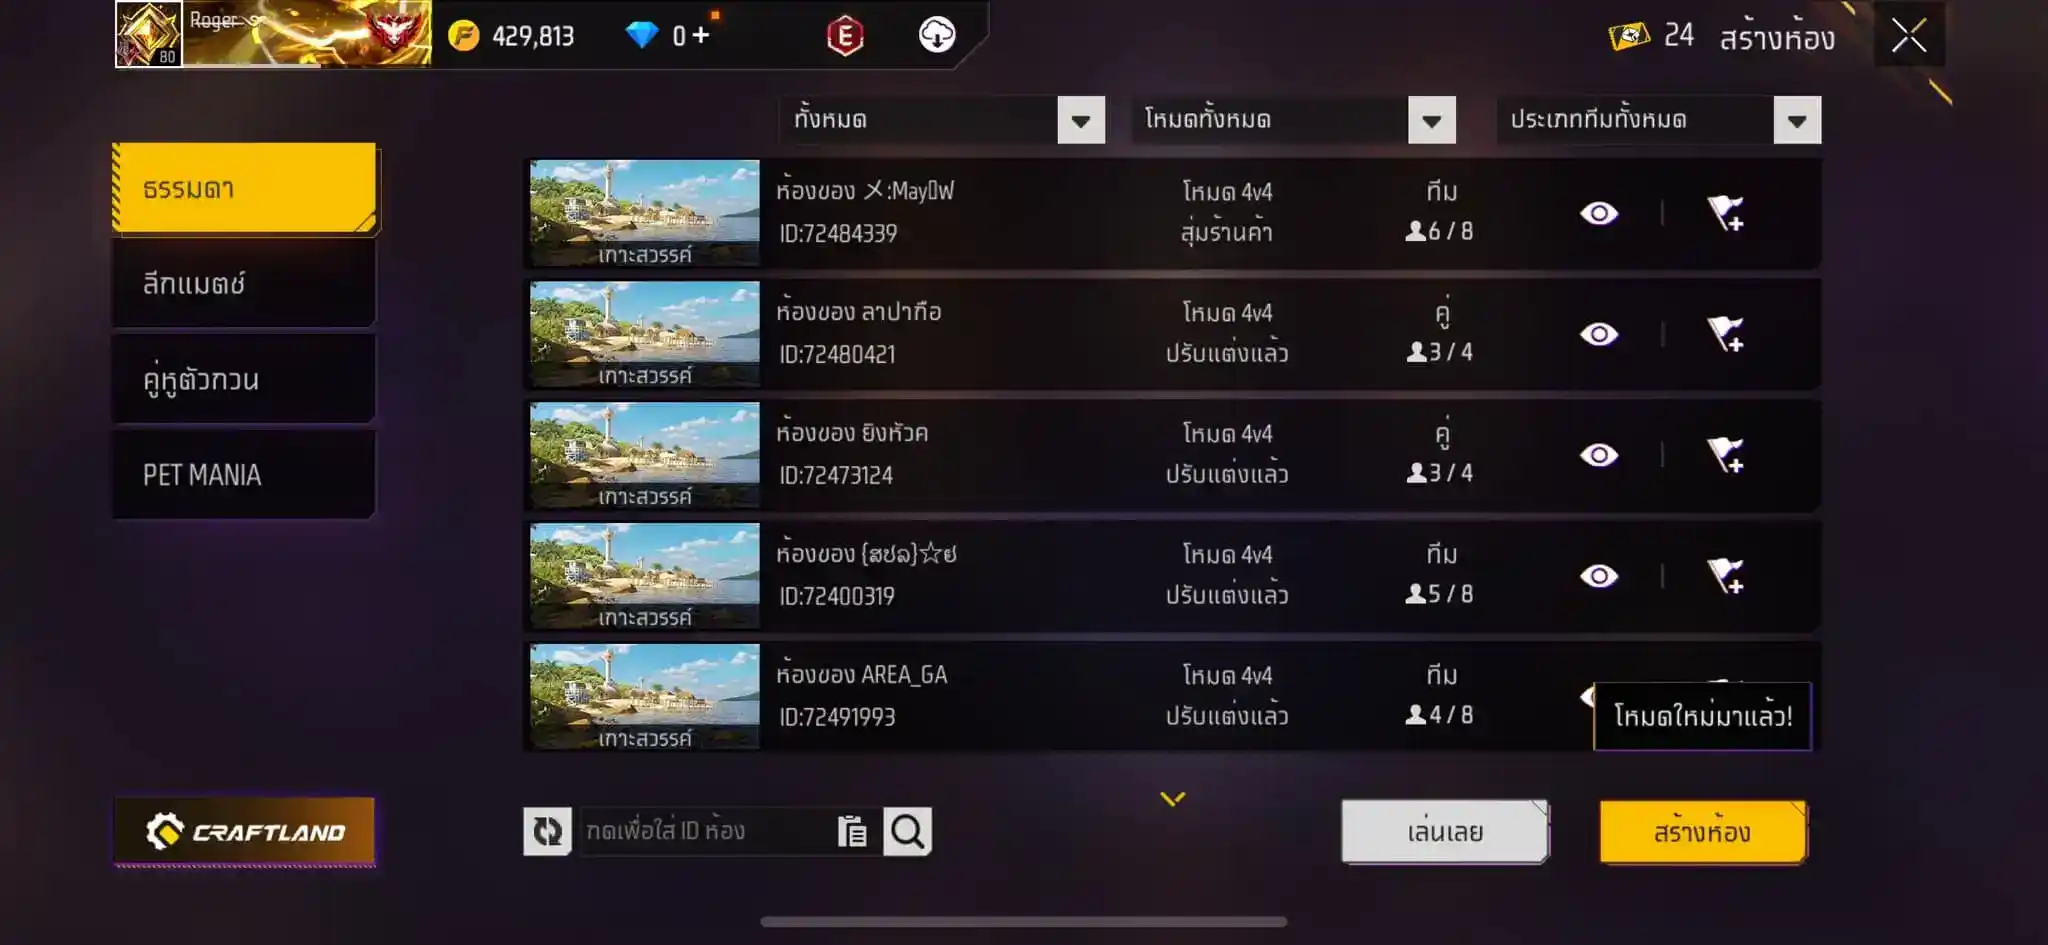Click the yellow สร้างห้อง button
This screenshot has height=945, width=2048.
click(x=1703, y=832)
